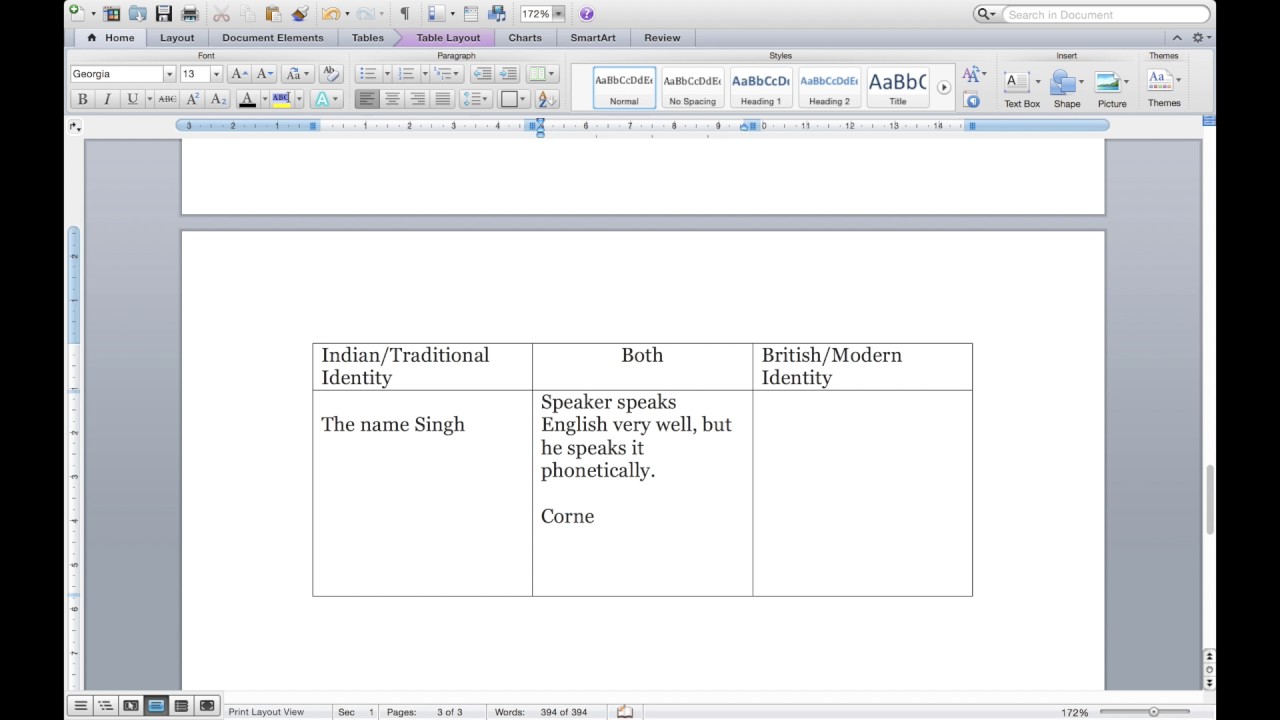Viewport: 1280px width, 720px height.
Task: Apply superscript formatting
Action: click(x=193, y=99)
